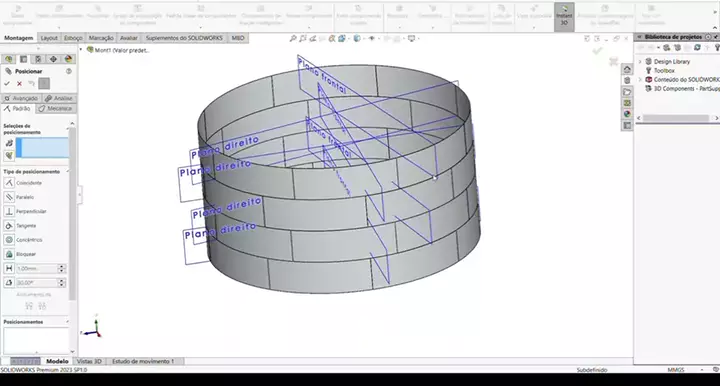The image size is (720, 386).
Task: Select the Bloquear mate type
Action: (x=9, y=254)
